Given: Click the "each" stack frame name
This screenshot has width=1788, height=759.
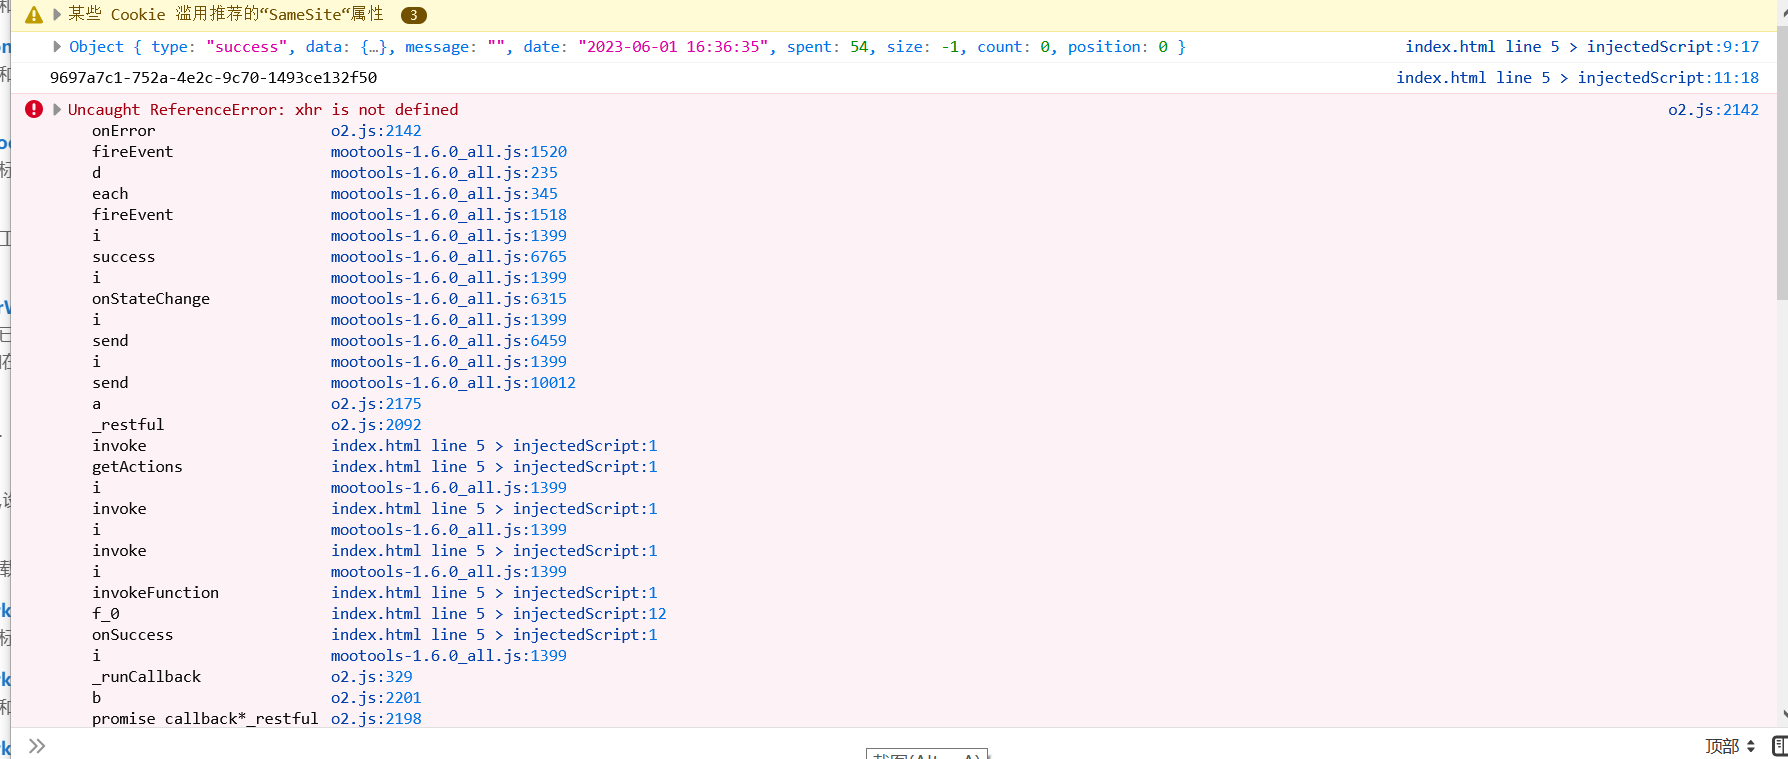Looking at the screenshot, I should point(110,194).
